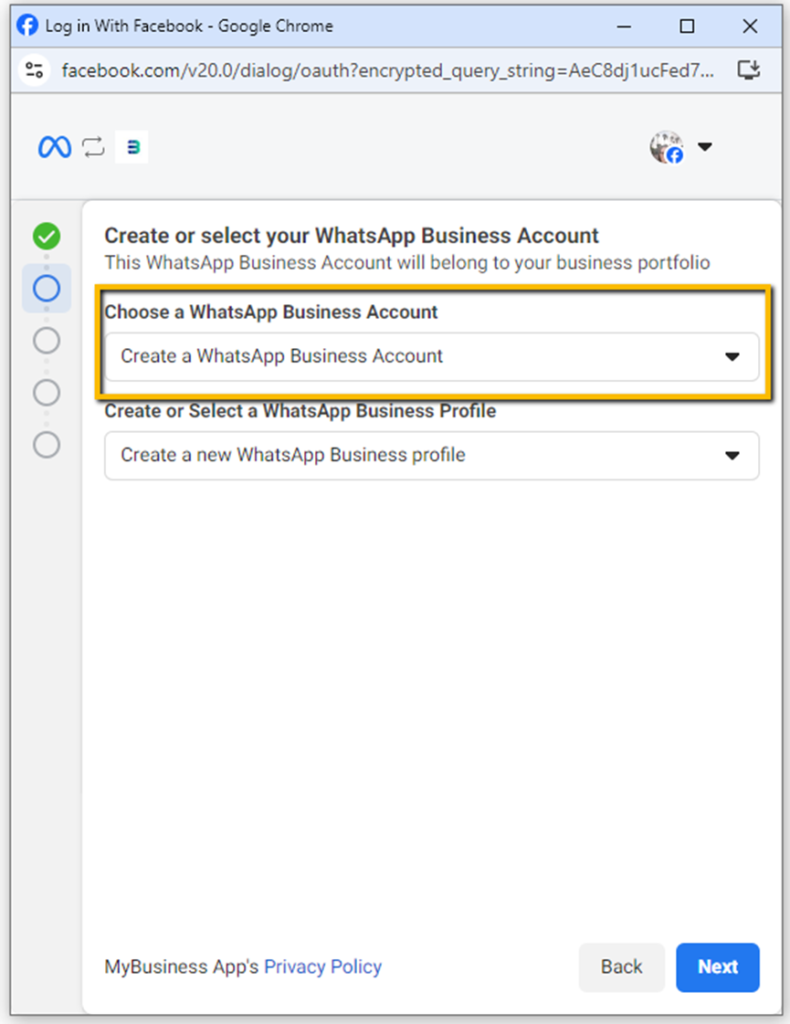The width and height of the screenshot is (790, 1024).
Task: Click the Meta logo icon
Action: (55, 147)
